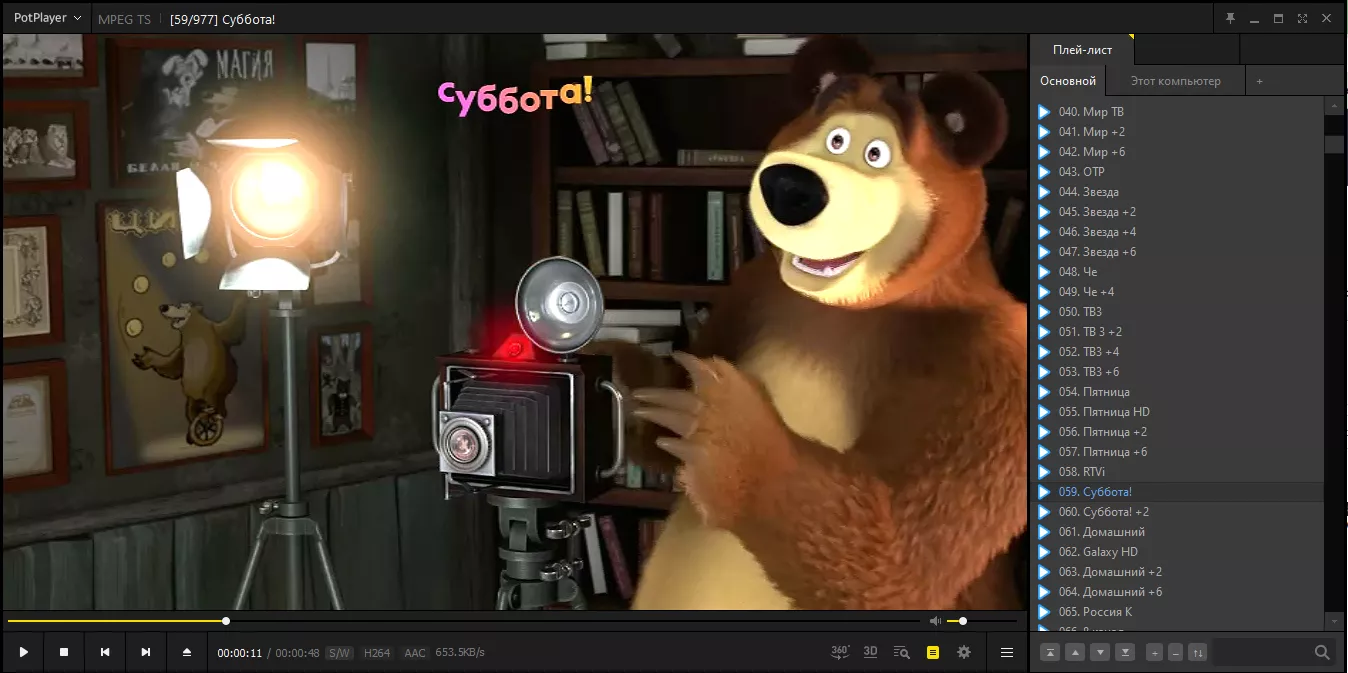Select channel 054. Пятница
The width and height of the screenshot is (1348, 673).
point(1177,392)
